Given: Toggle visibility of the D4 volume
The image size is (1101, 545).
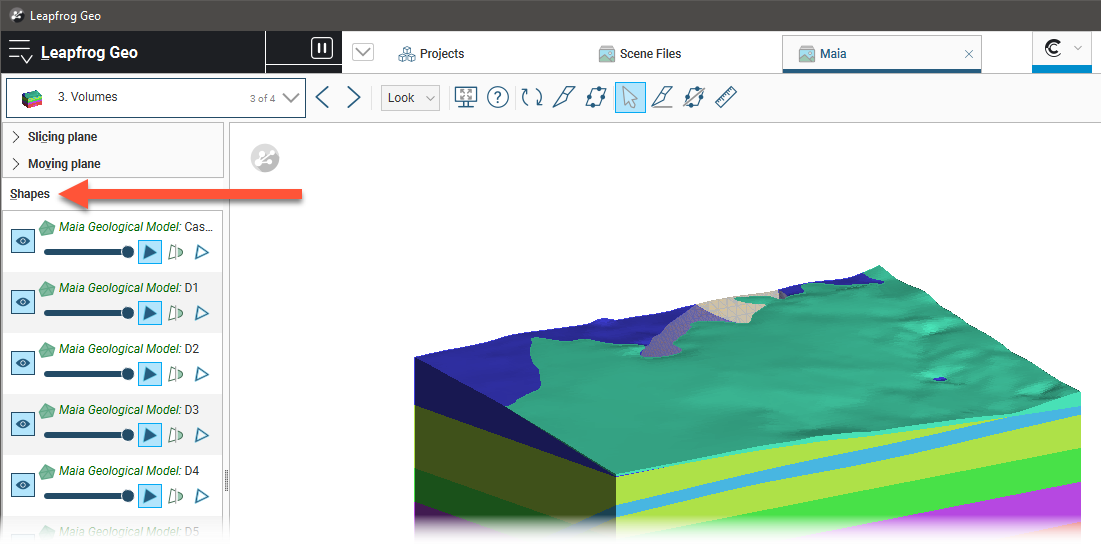Looking at the screenshot, I should 23,485.
